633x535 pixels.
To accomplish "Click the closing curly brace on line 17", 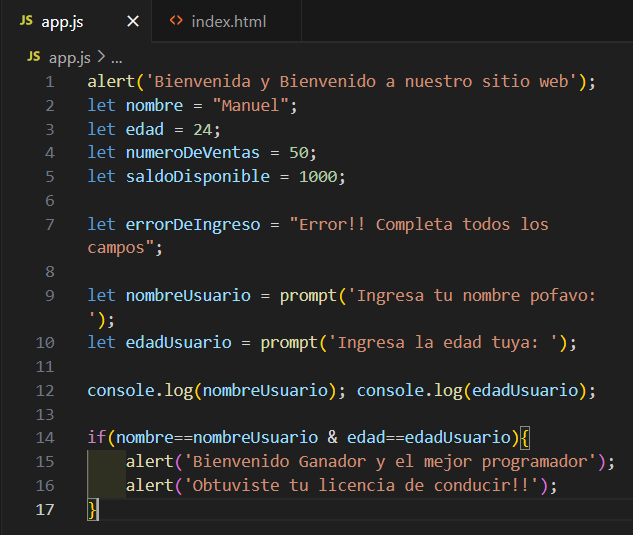I will click(x=92, y=510).
